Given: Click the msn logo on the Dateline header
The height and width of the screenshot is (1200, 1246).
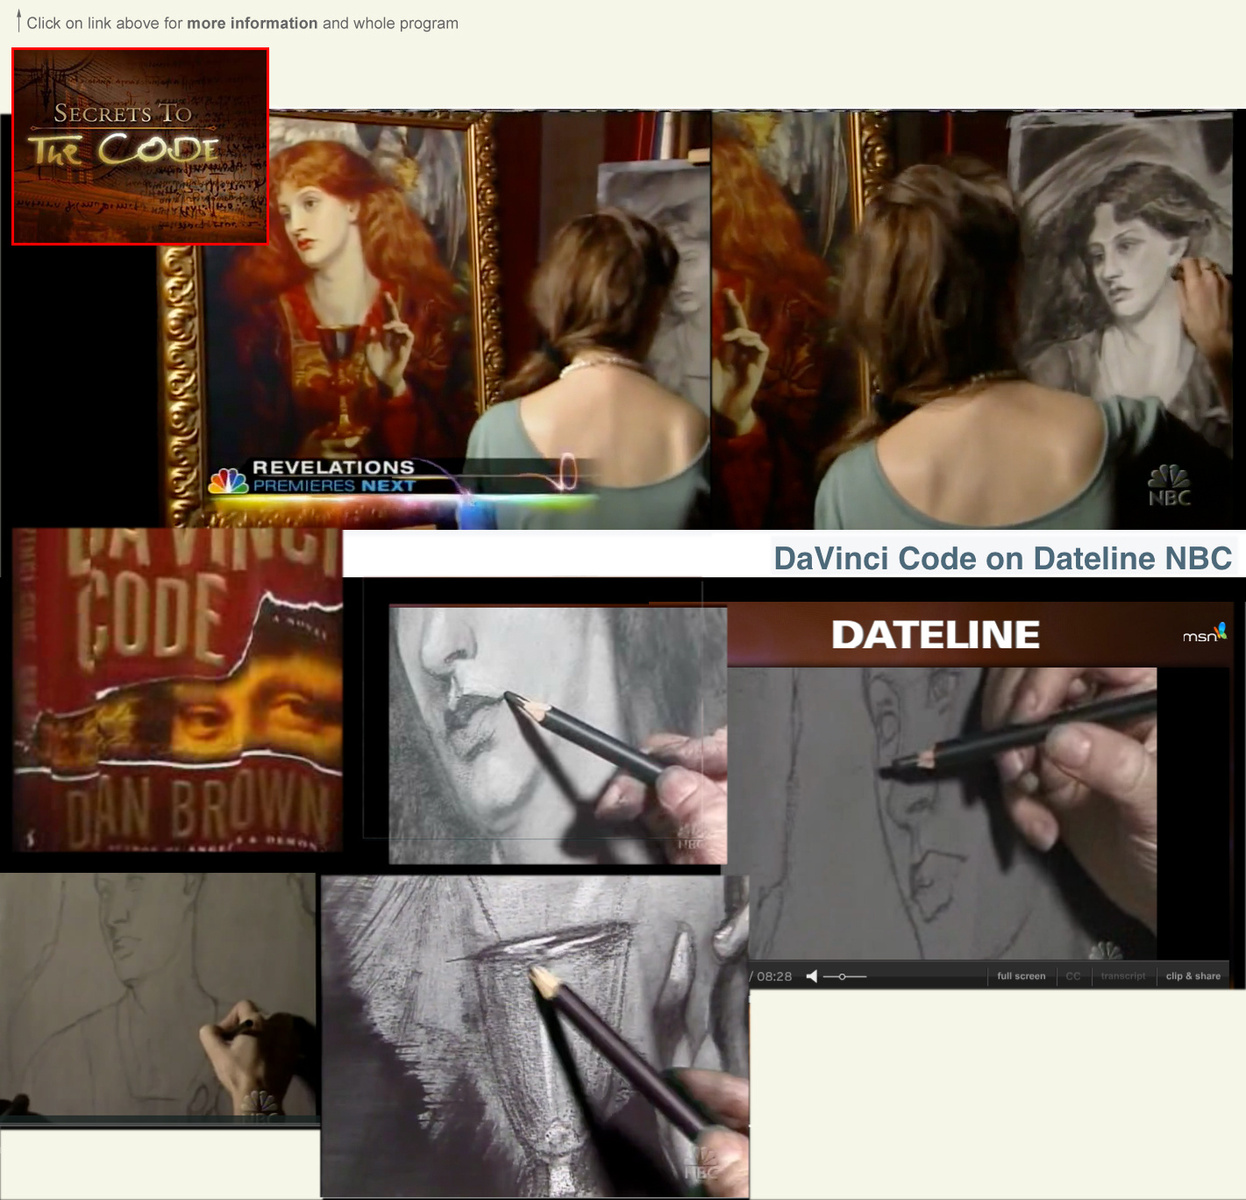Looking at the screenshot, I should pyautogui.click(x=1204, y=634).
